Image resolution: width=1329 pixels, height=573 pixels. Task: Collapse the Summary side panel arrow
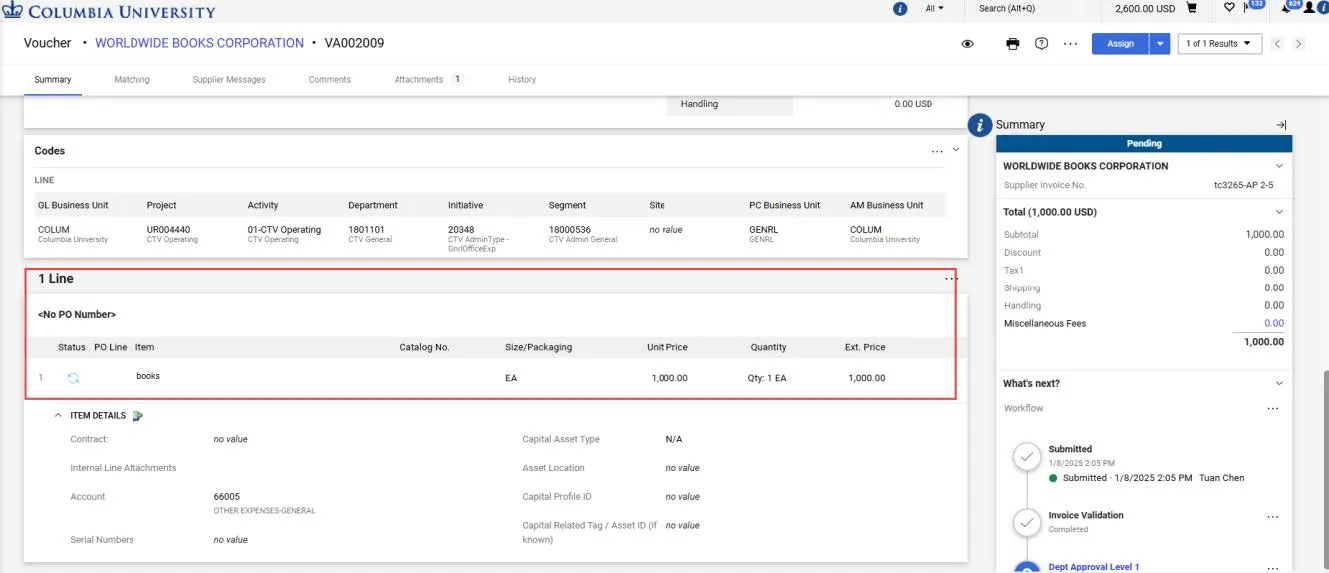click(1281, 125)
